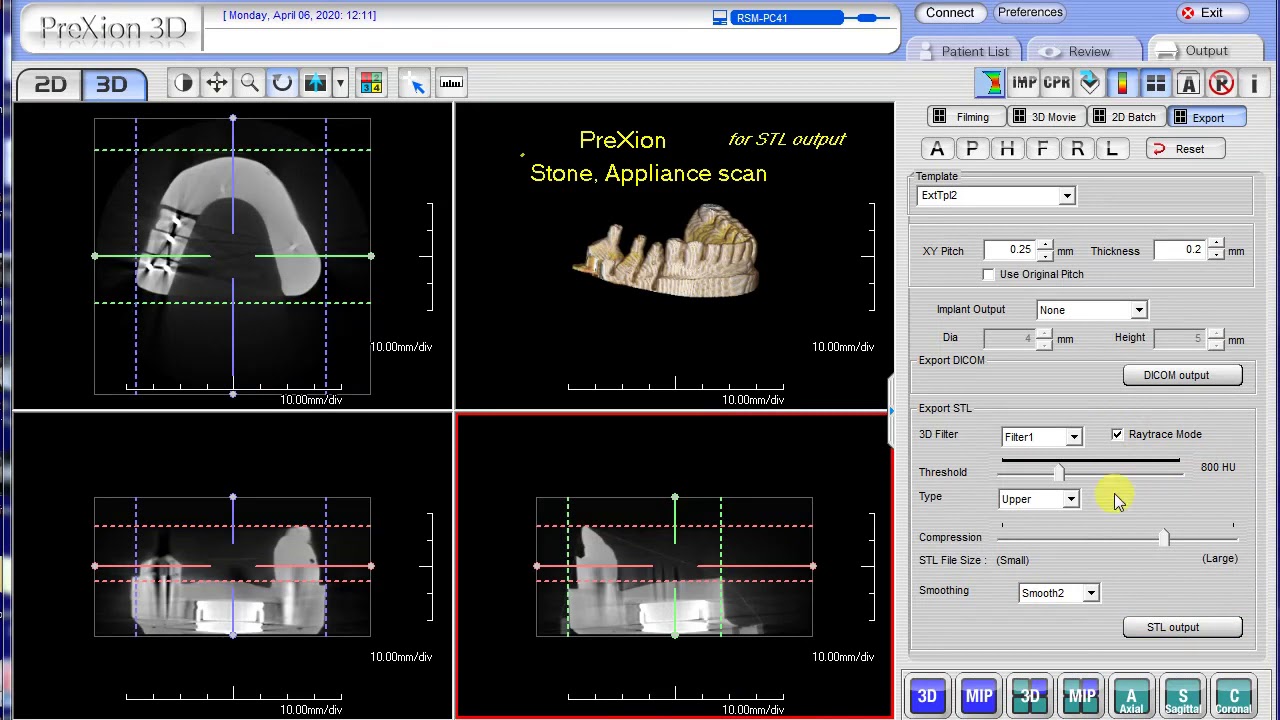The width and height of the screenshot is (1280, 720).
Task: Switch to 3D mode tab
Action: [112, 85]
